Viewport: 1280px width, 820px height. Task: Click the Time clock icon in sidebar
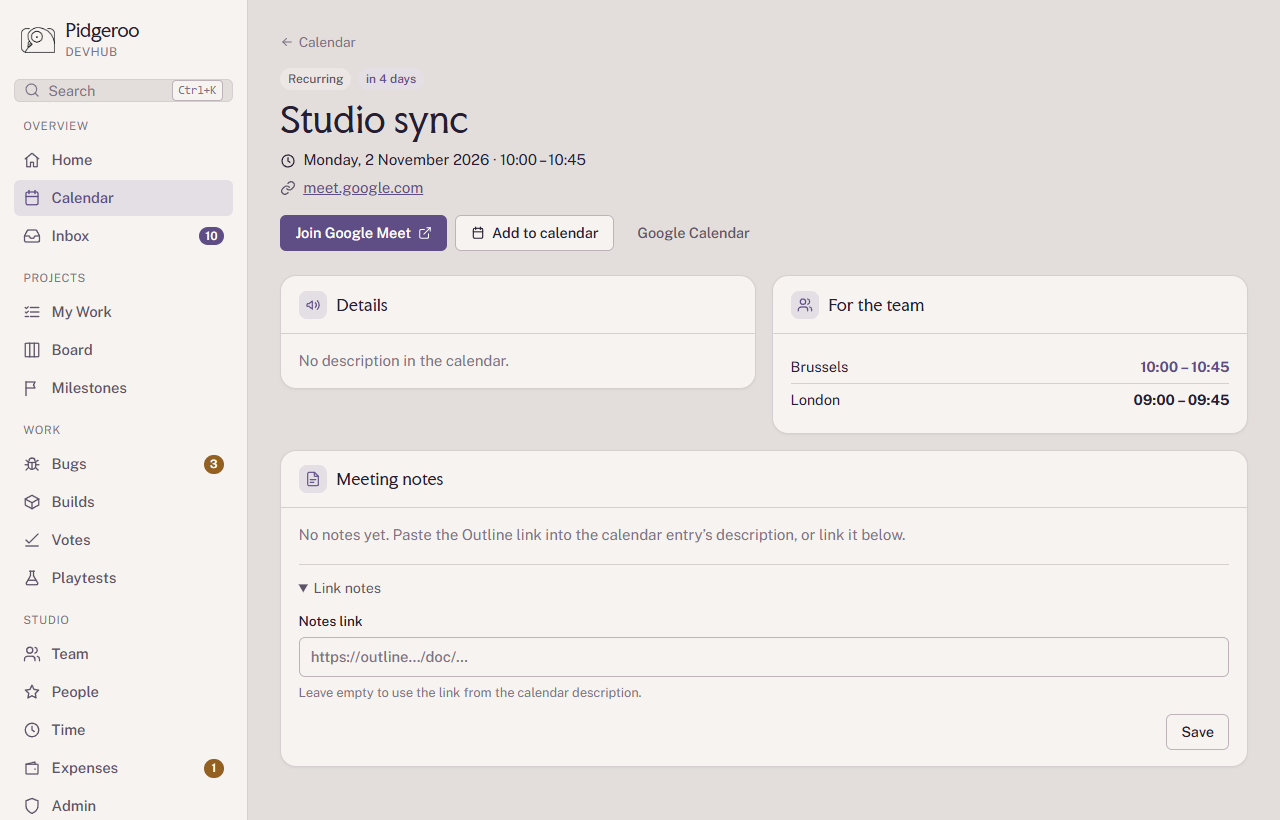[32, 730]
